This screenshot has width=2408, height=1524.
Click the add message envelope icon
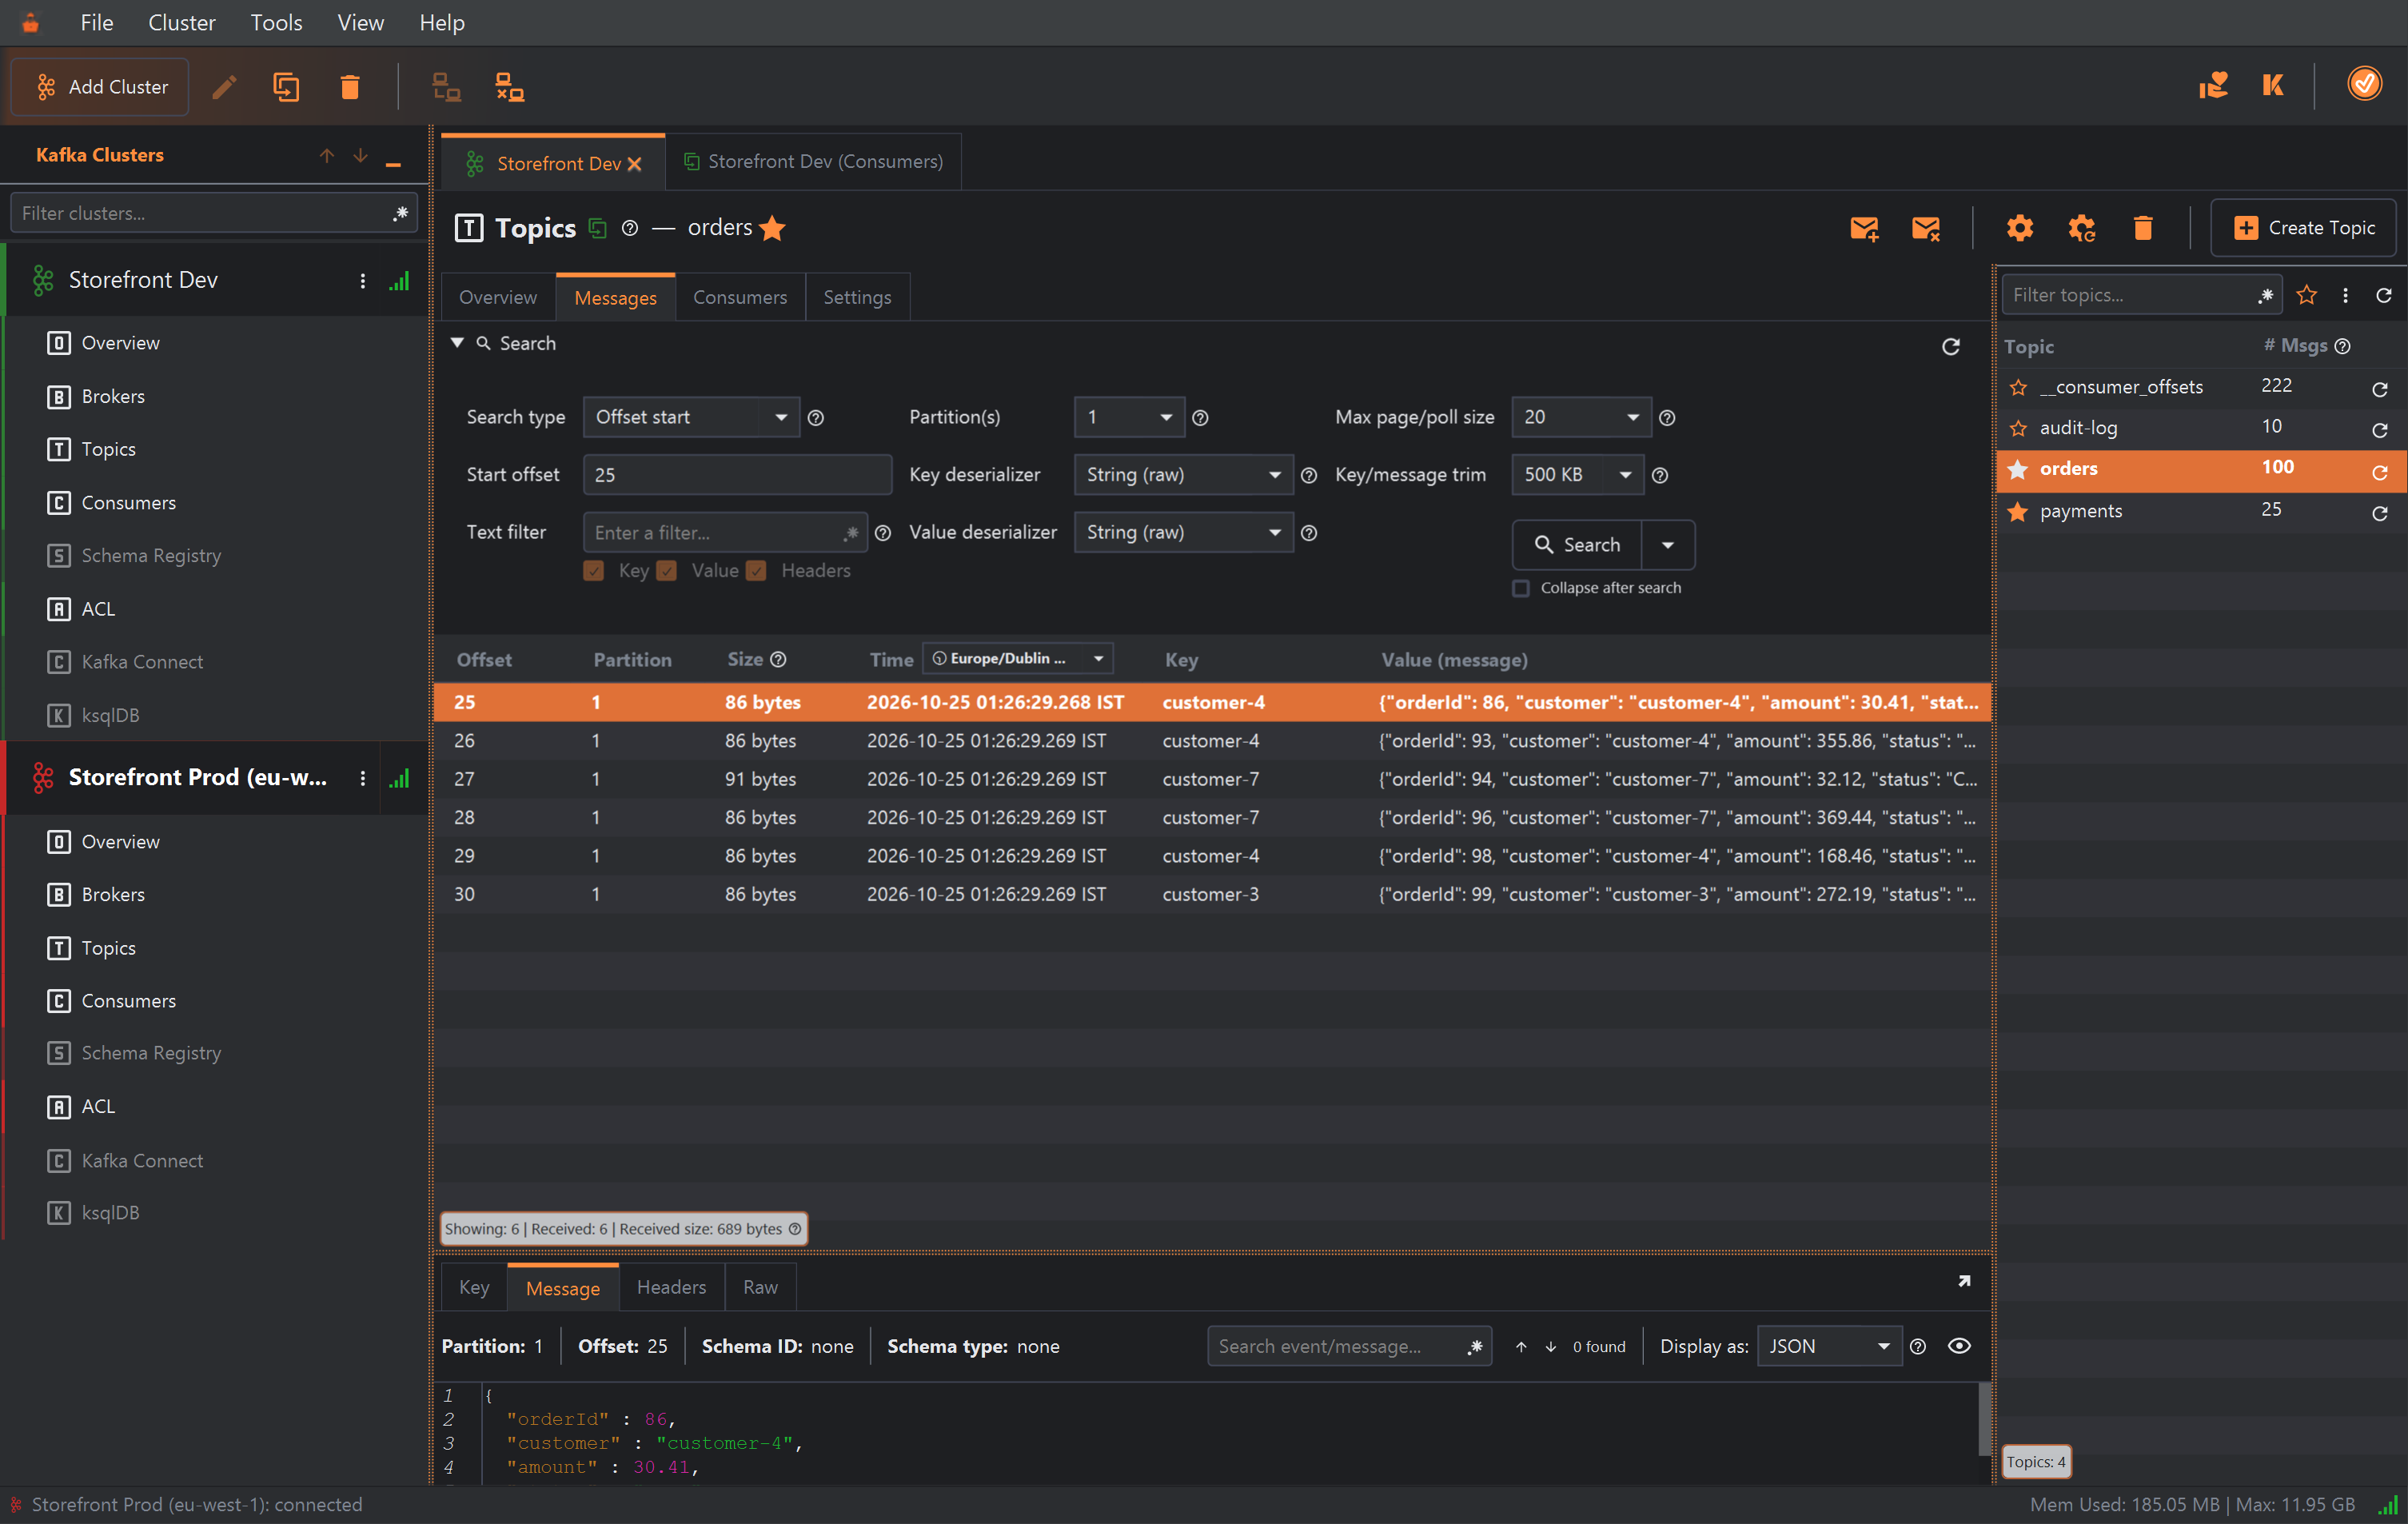tap(1864, 228)
